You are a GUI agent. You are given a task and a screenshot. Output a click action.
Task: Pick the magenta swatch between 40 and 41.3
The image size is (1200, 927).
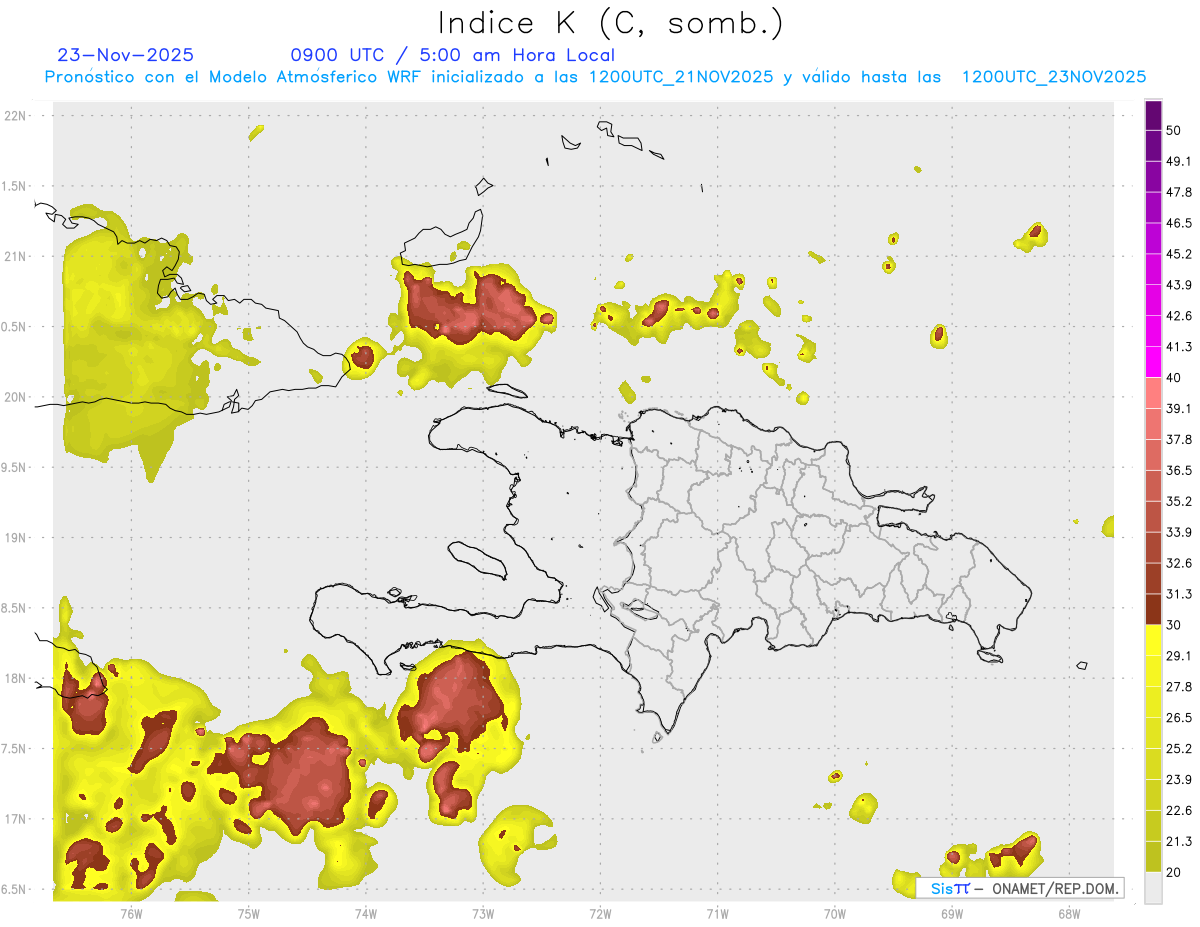coord(1153,362)
